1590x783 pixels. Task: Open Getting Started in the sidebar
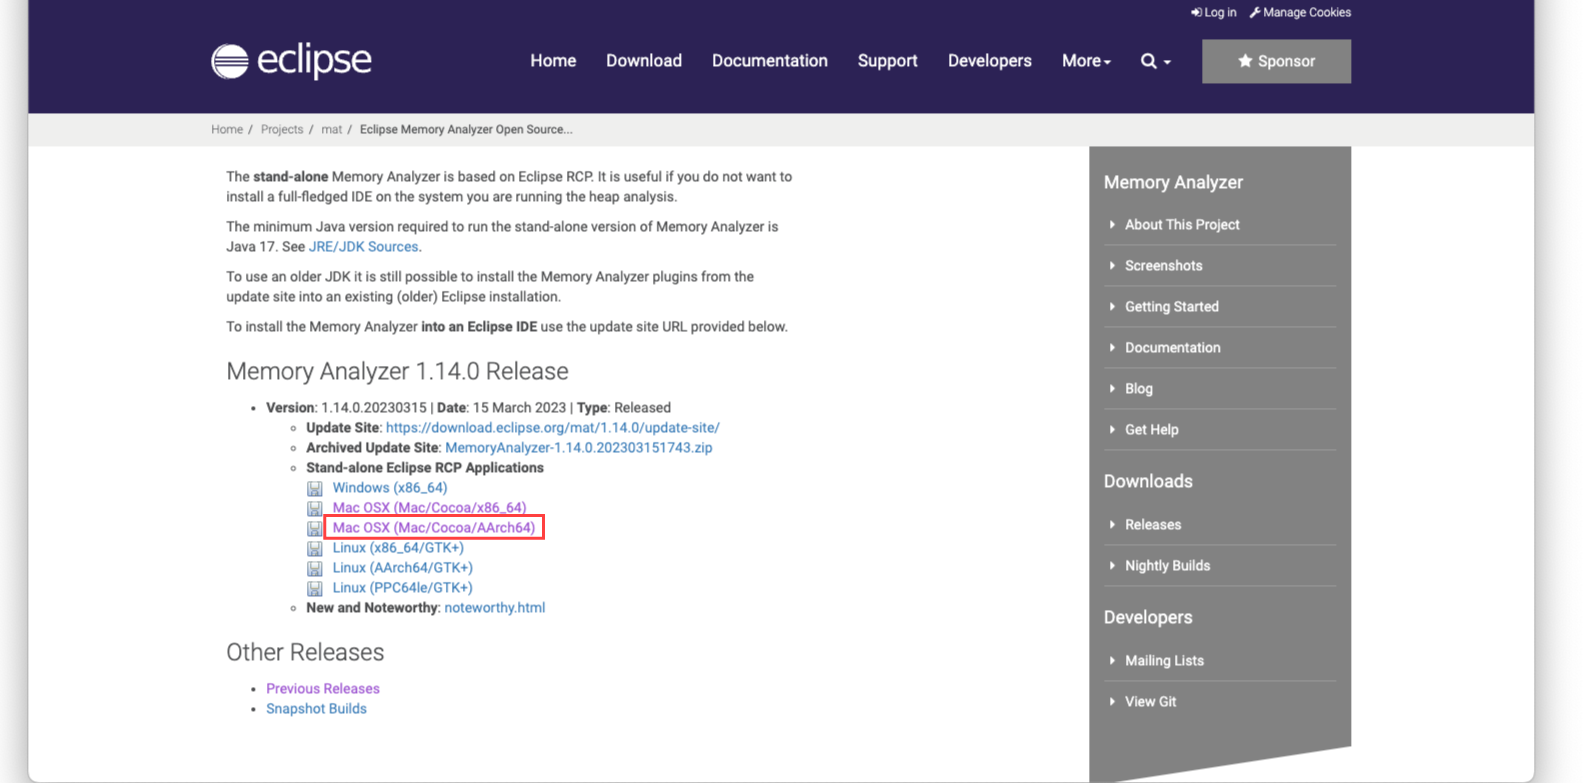(1172, 306)
